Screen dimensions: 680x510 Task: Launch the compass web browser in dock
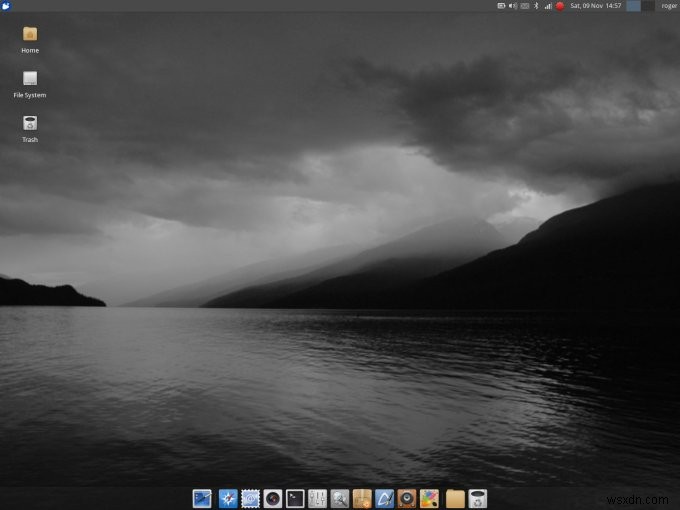coord(228,499)
